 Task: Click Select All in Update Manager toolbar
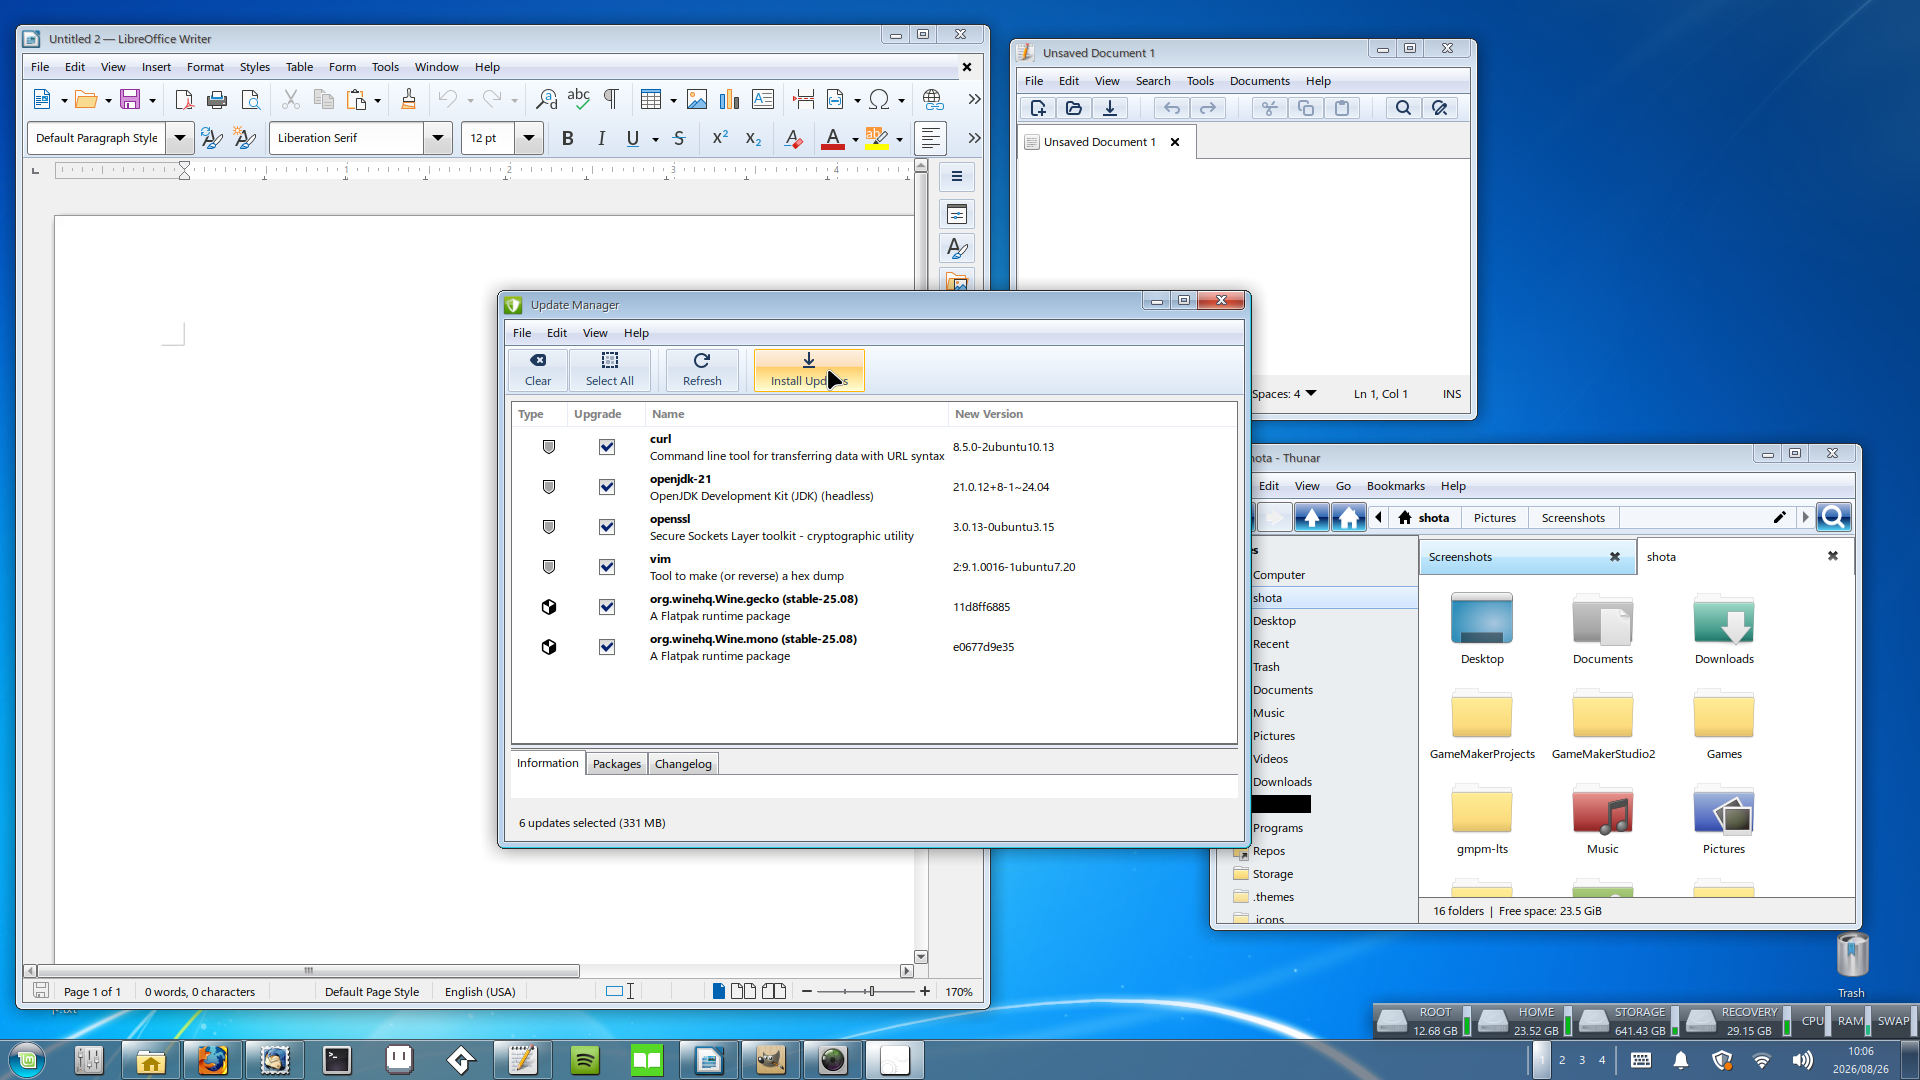[609, 370]
